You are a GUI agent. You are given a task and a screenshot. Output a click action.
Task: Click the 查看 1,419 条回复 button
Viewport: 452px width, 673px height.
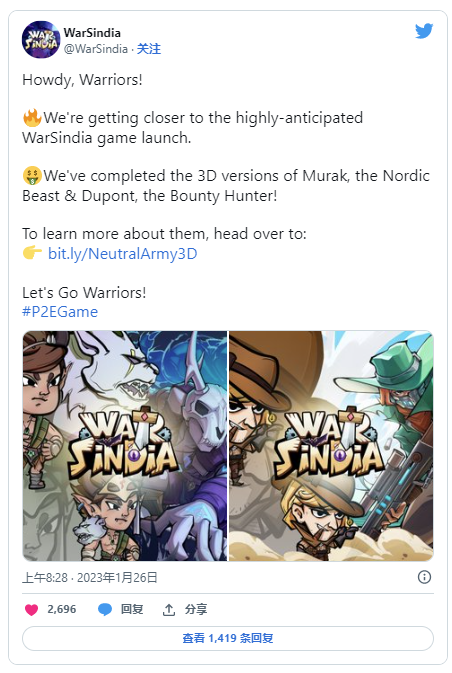click(x=228, y=638)
